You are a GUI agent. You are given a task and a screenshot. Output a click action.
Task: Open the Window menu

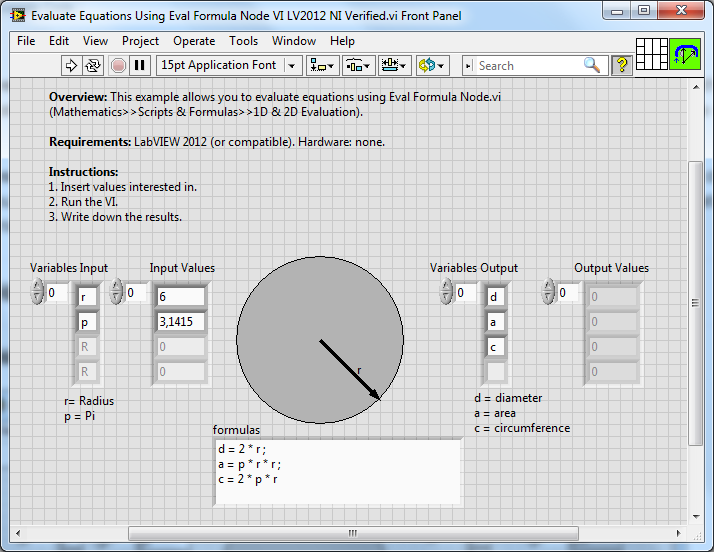(x=294, y=41)
